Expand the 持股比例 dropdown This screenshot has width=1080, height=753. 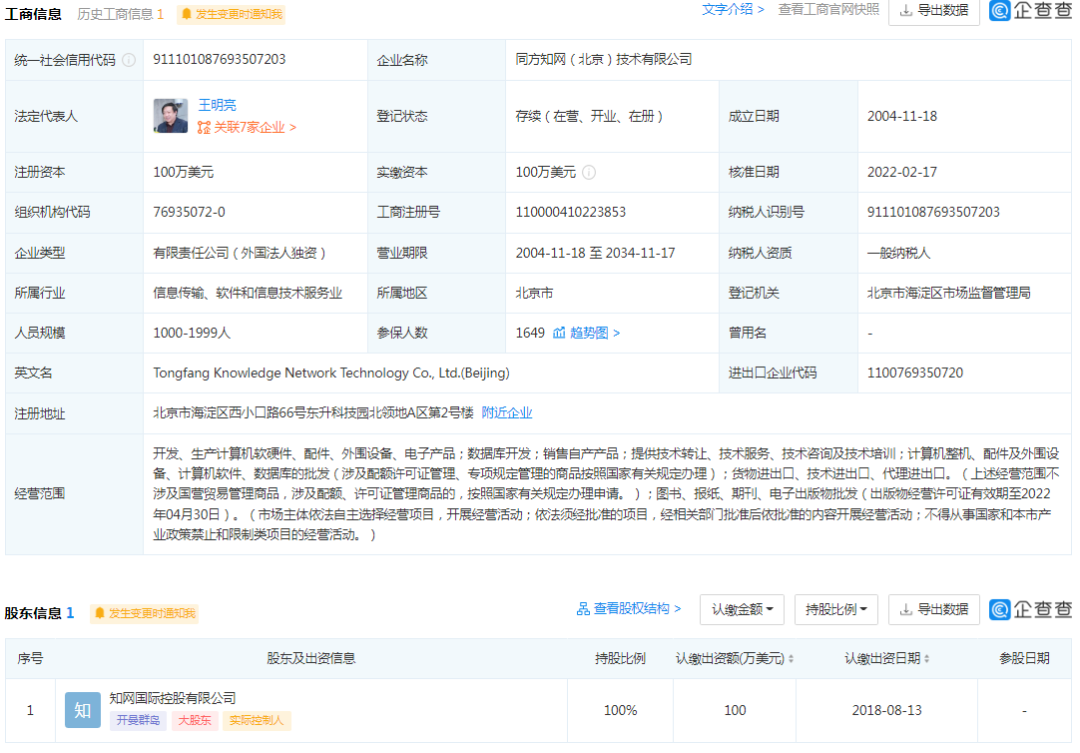click(x=836, y=610)
